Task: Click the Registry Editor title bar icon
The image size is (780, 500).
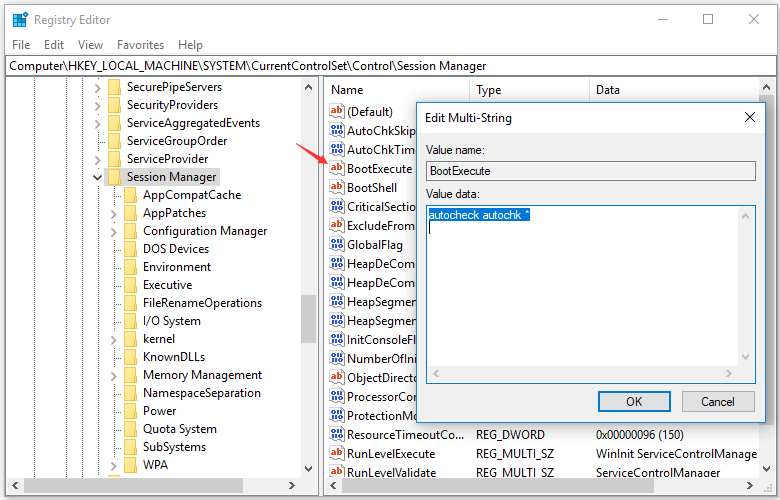Action: pos(19,19)
